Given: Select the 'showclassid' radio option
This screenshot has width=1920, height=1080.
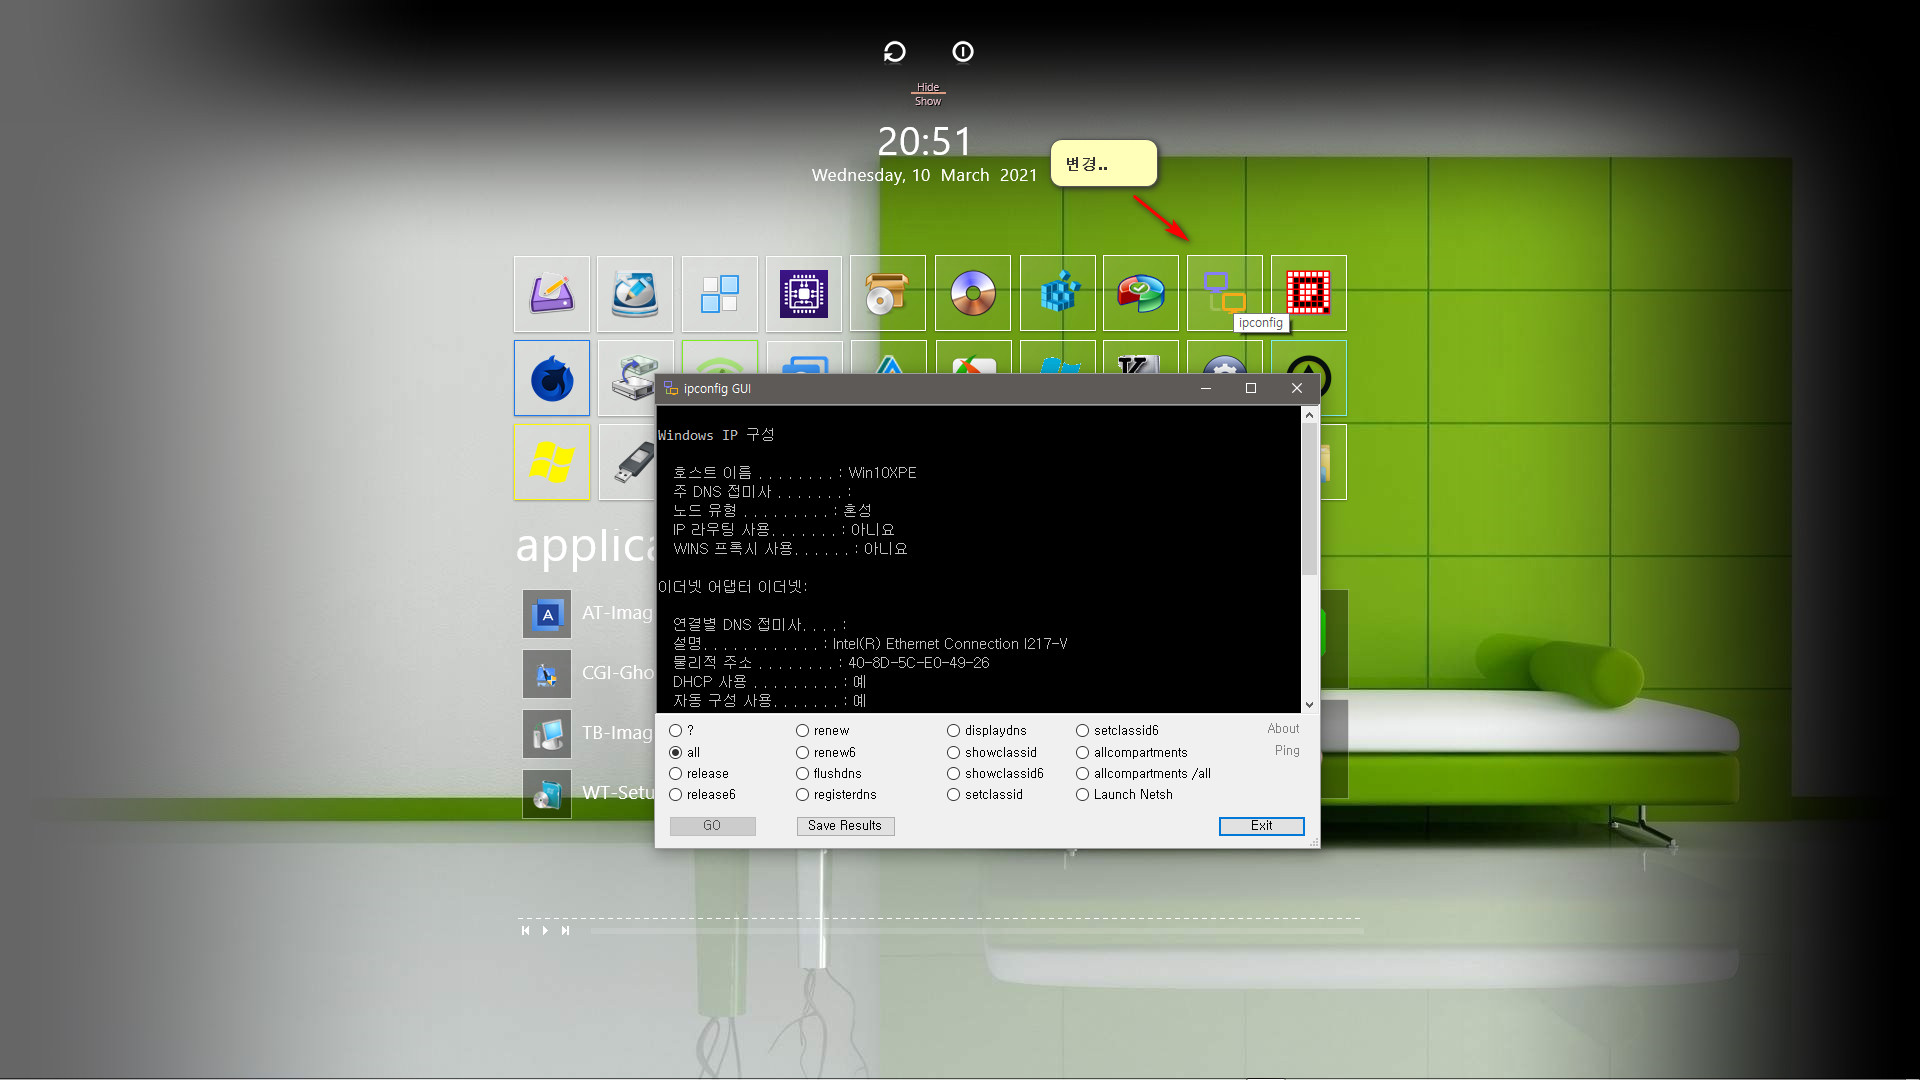Looking at the screenshot, I should [954, 753].
